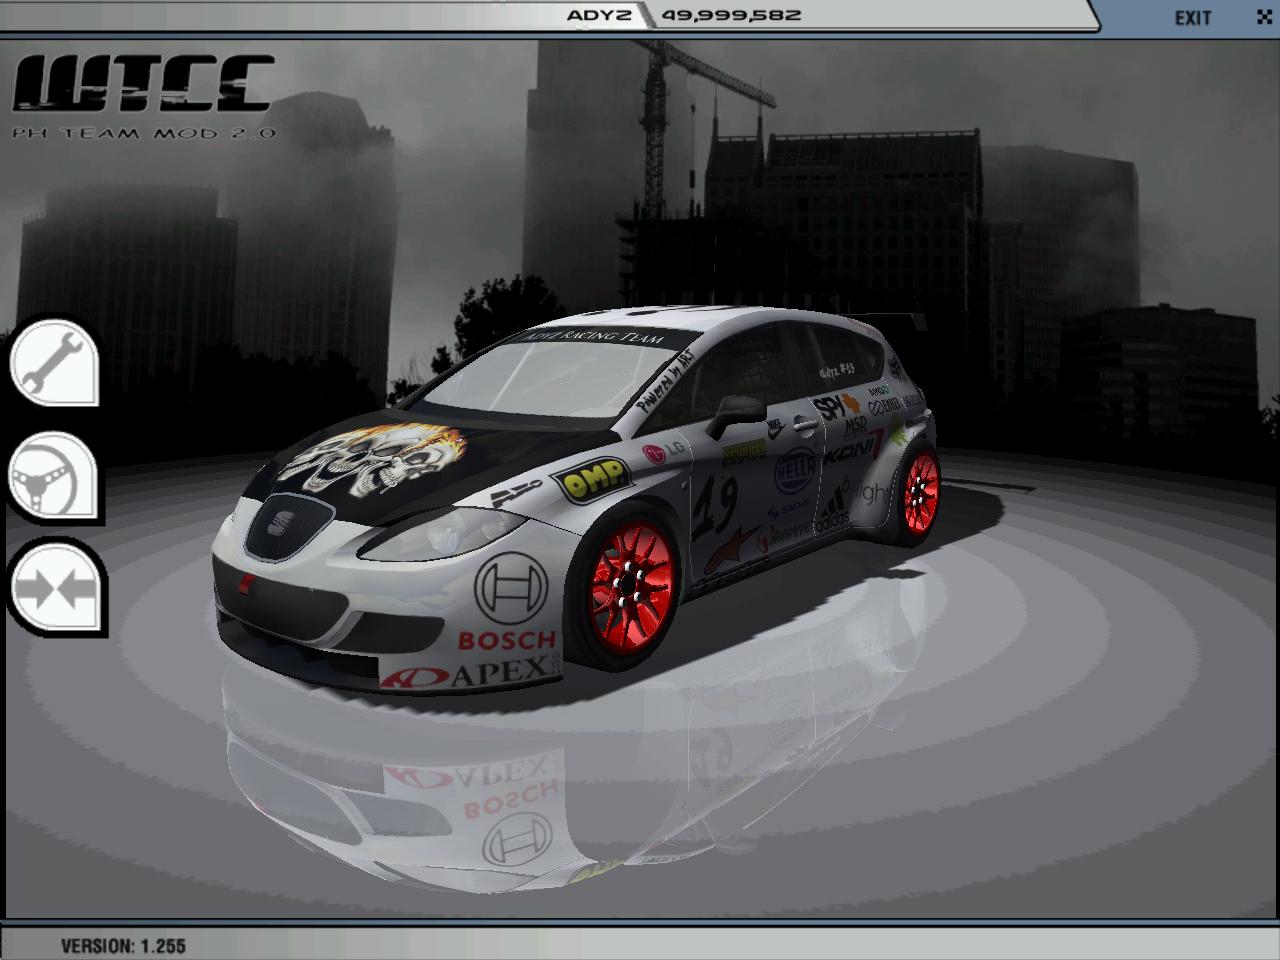
Task: Click the VERSION: 1.255 status text
Action: point(123,945)
